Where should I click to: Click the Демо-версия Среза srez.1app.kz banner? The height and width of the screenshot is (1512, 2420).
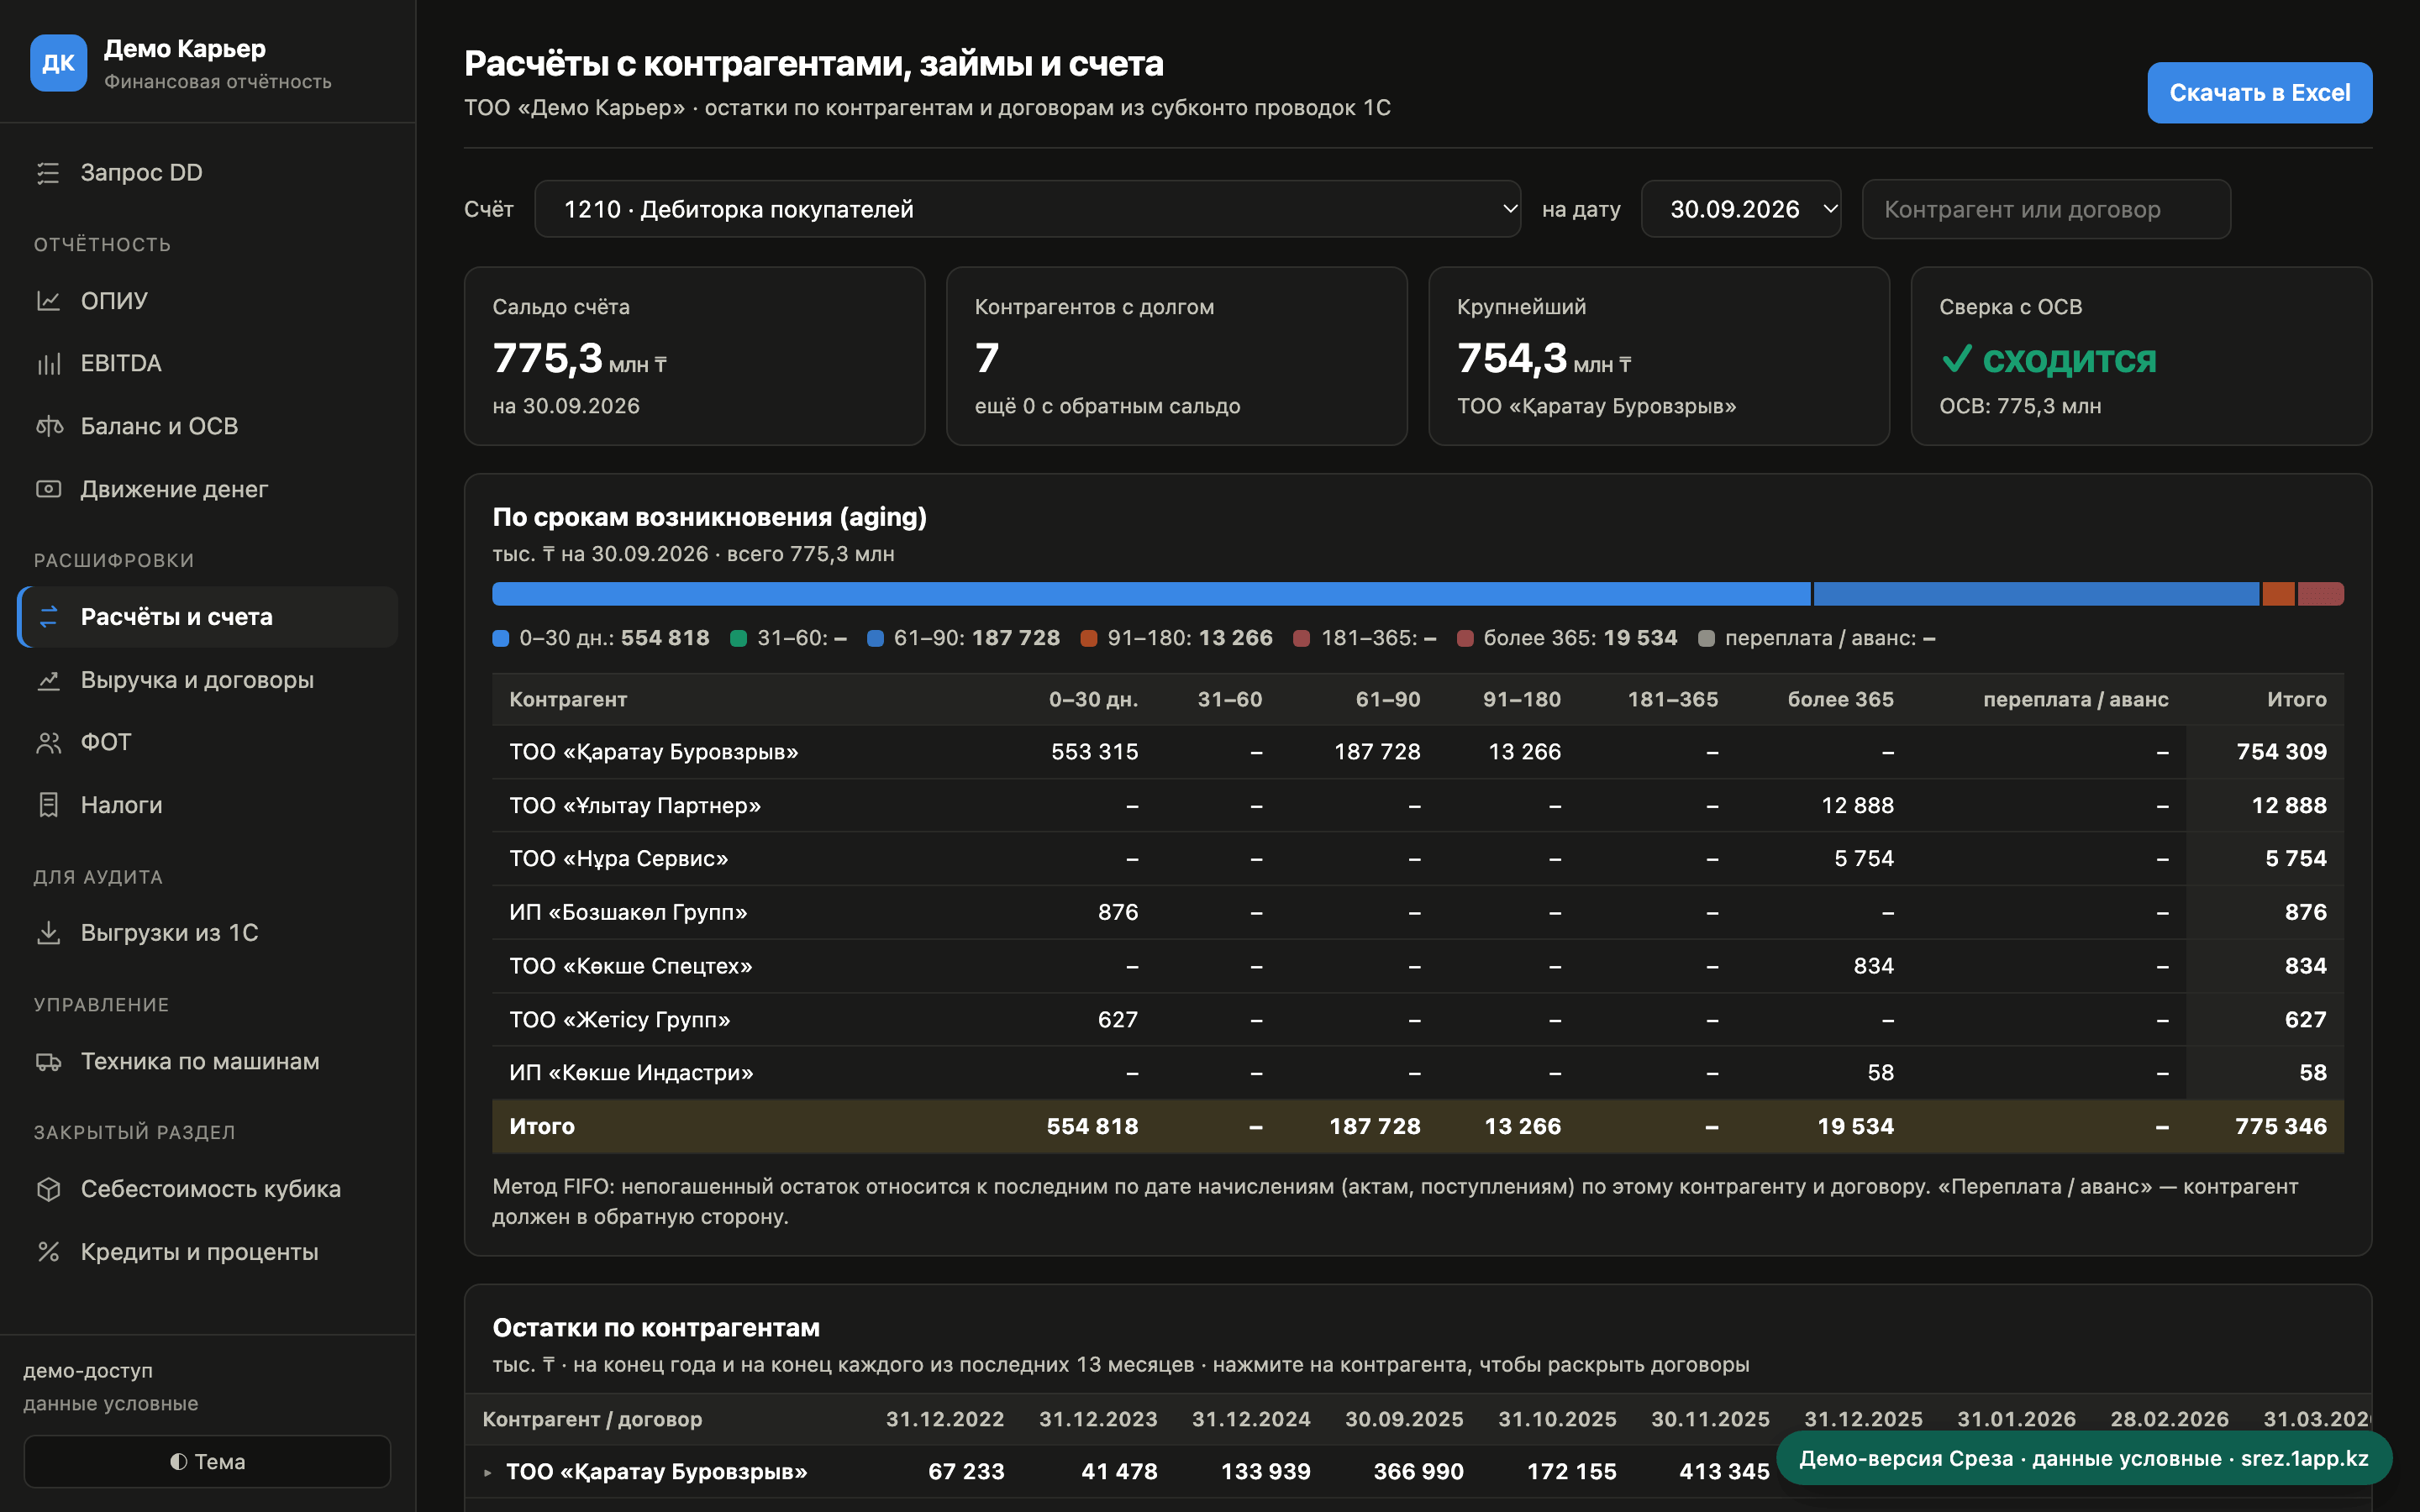(x=2084, y=1458)
